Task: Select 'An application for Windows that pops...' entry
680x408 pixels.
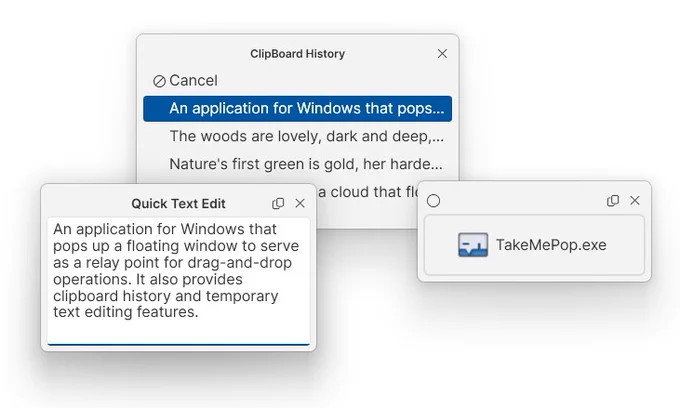Action: click(298, 108)
